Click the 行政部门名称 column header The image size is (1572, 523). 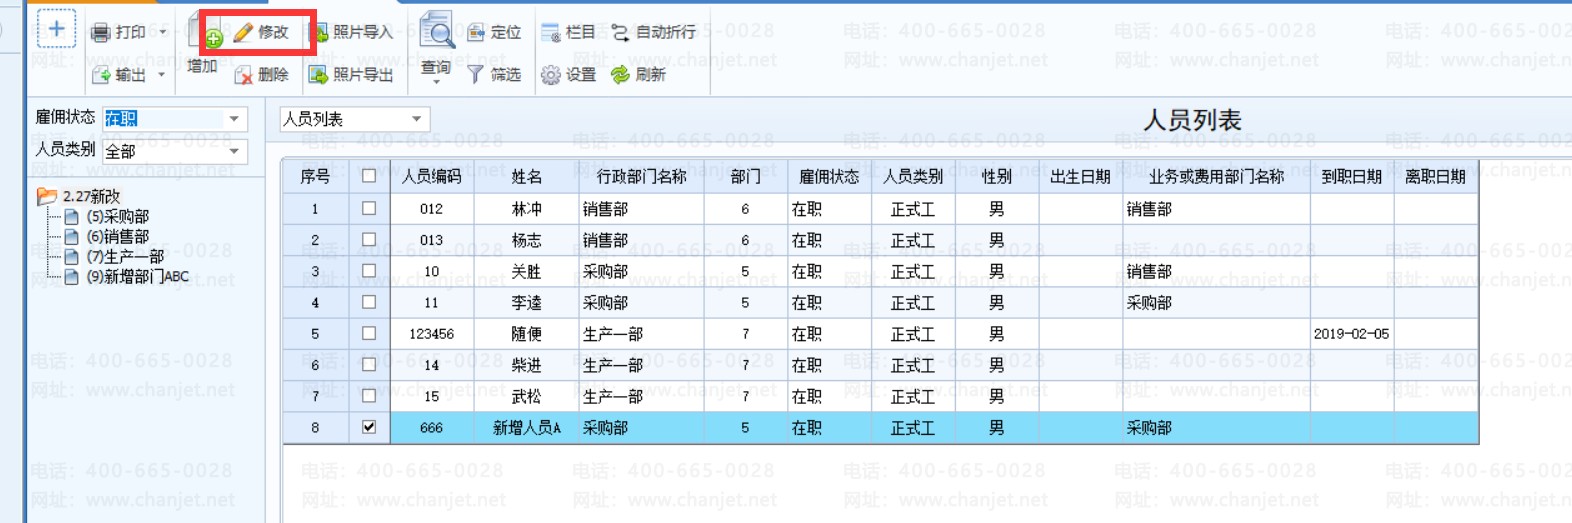coord(641,176)
